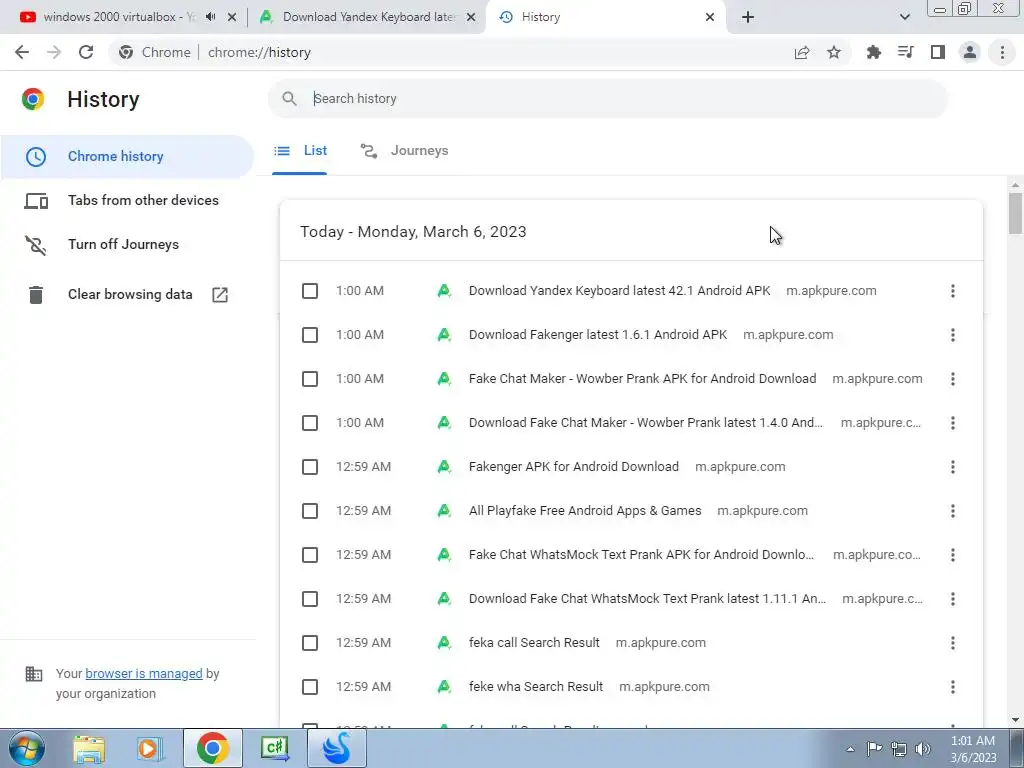Check the Fake Chat Maker APK for Android entry
Viewport: 1024px width, 768px height.
click(x=310, y=379)
